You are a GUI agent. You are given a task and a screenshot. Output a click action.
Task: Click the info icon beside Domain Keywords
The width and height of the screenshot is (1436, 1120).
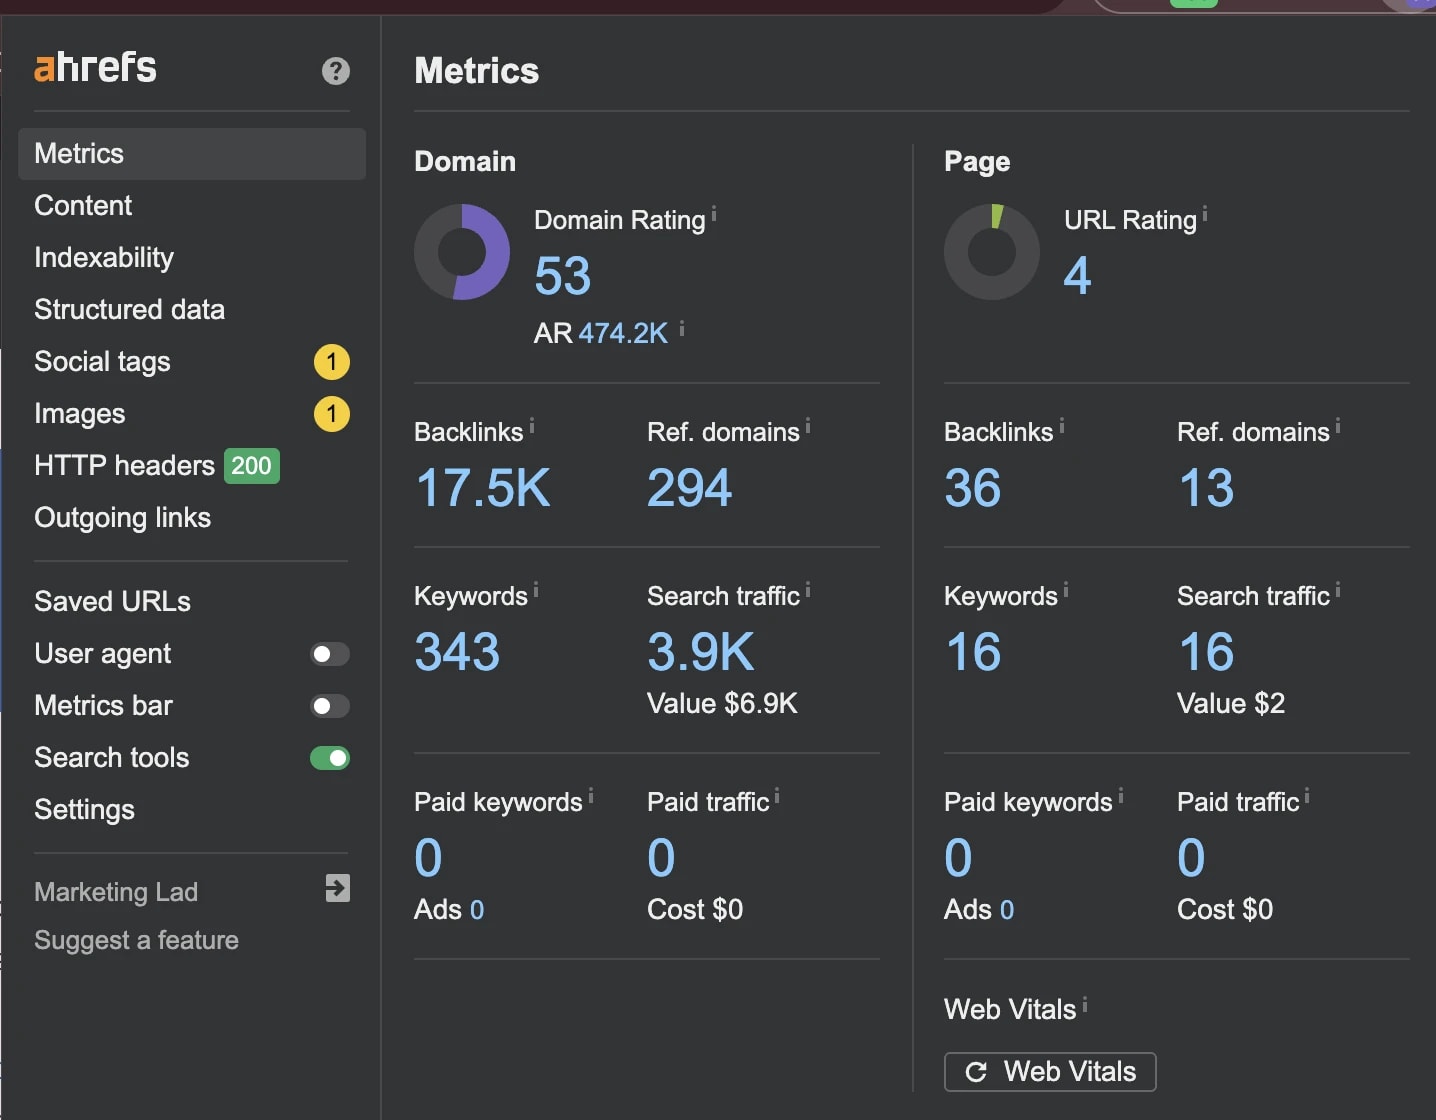536,591
